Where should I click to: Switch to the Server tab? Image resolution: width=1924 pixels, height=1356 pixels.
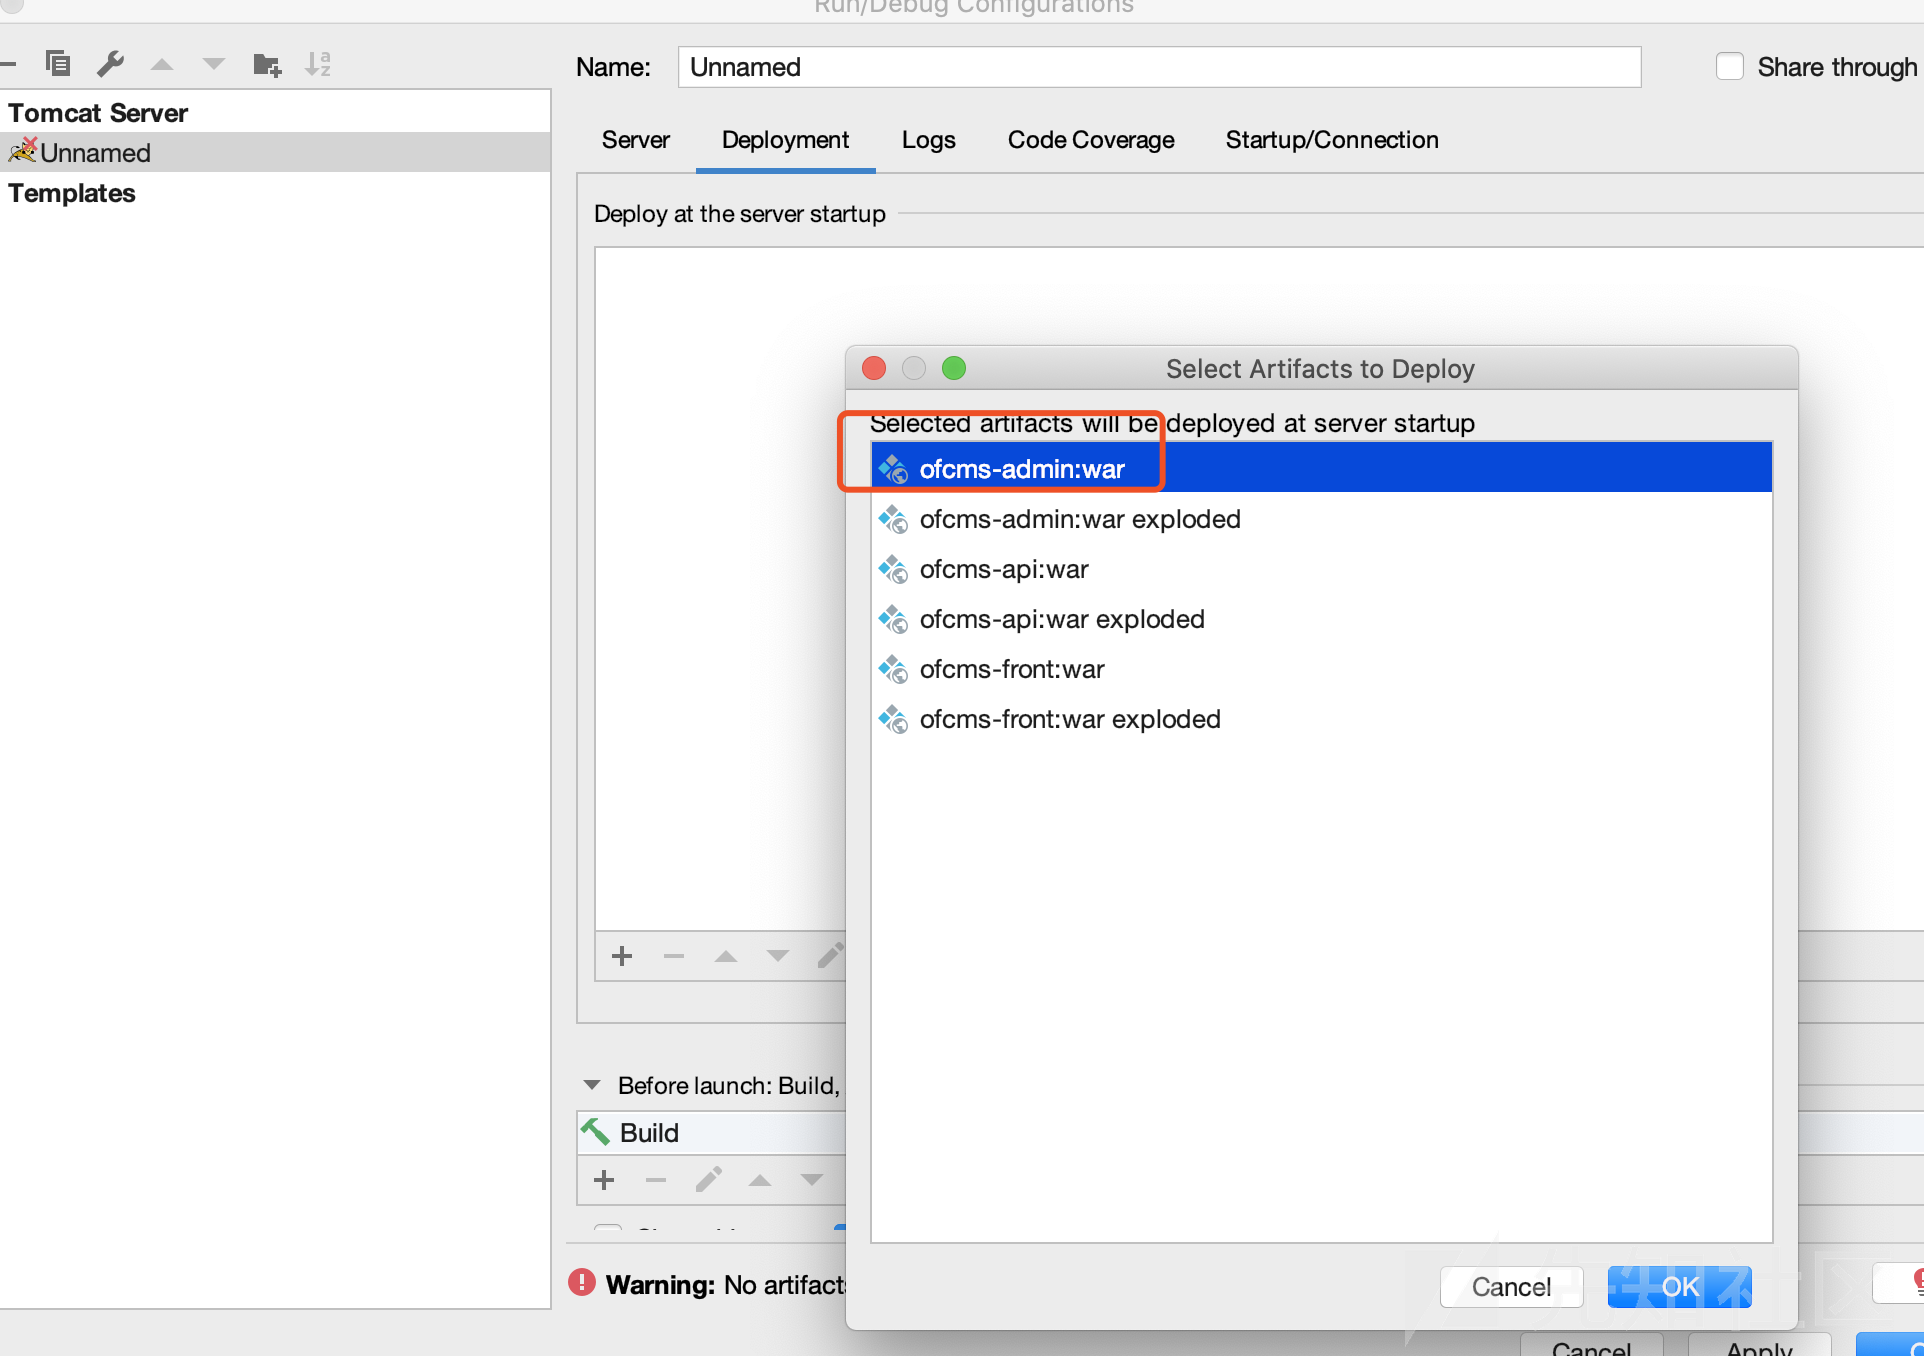(x=636, y=140)
